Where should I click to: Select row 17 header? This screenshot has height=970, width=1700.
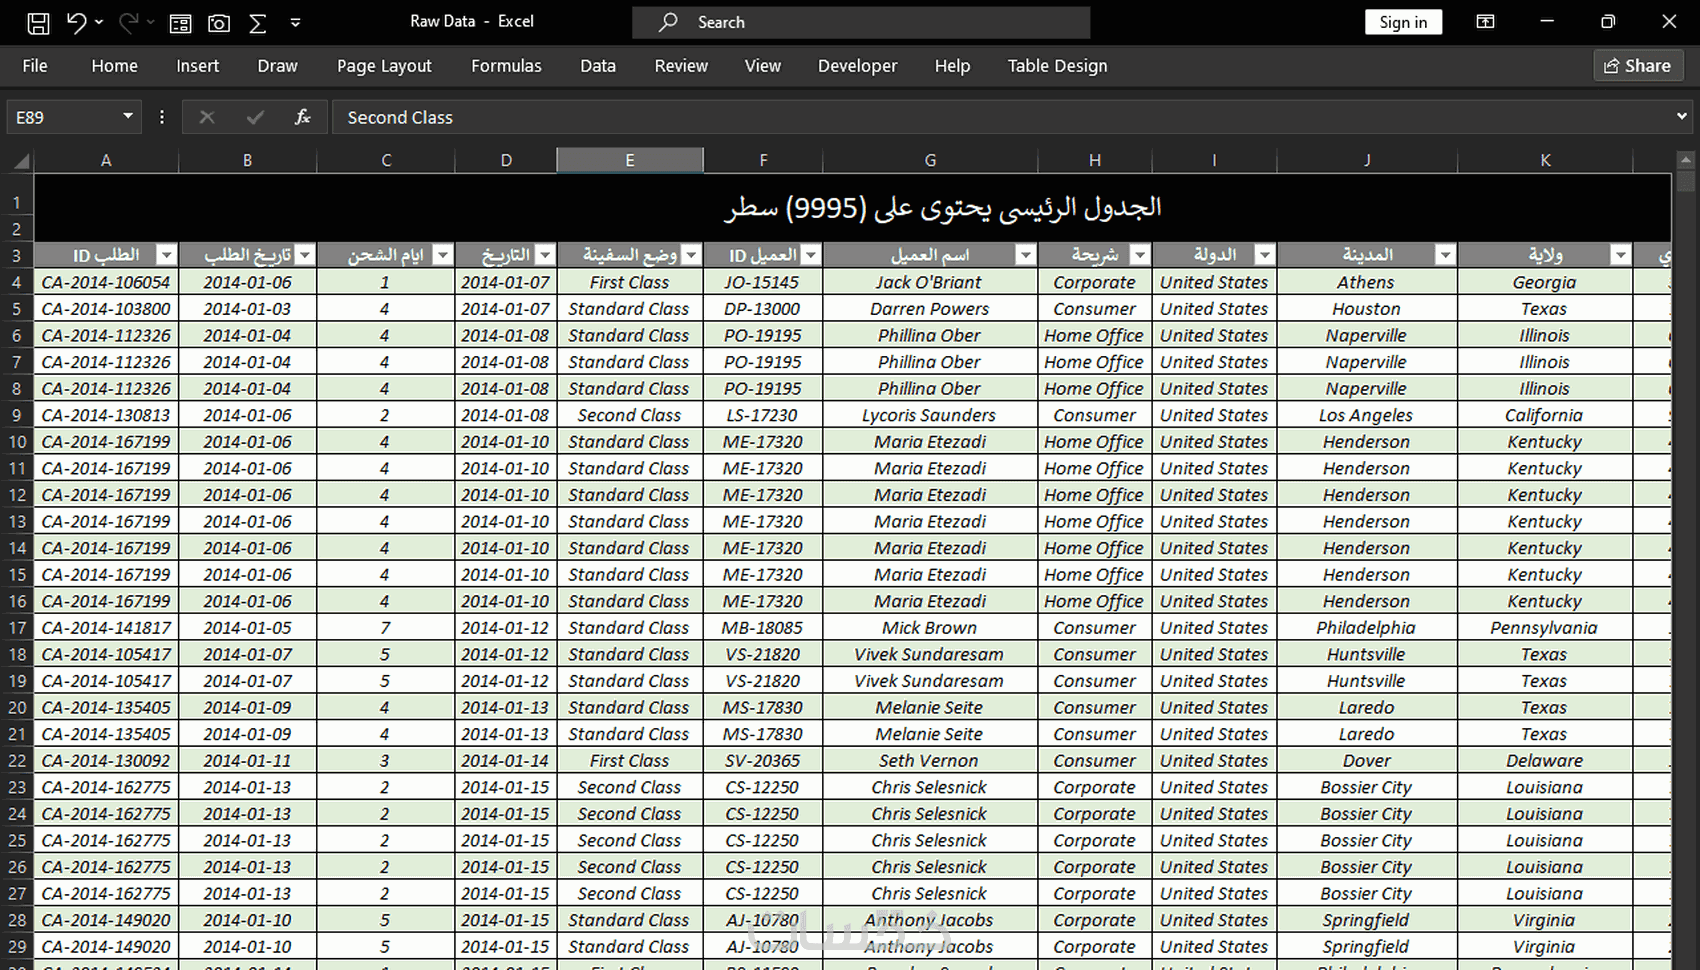click(17, 628)
